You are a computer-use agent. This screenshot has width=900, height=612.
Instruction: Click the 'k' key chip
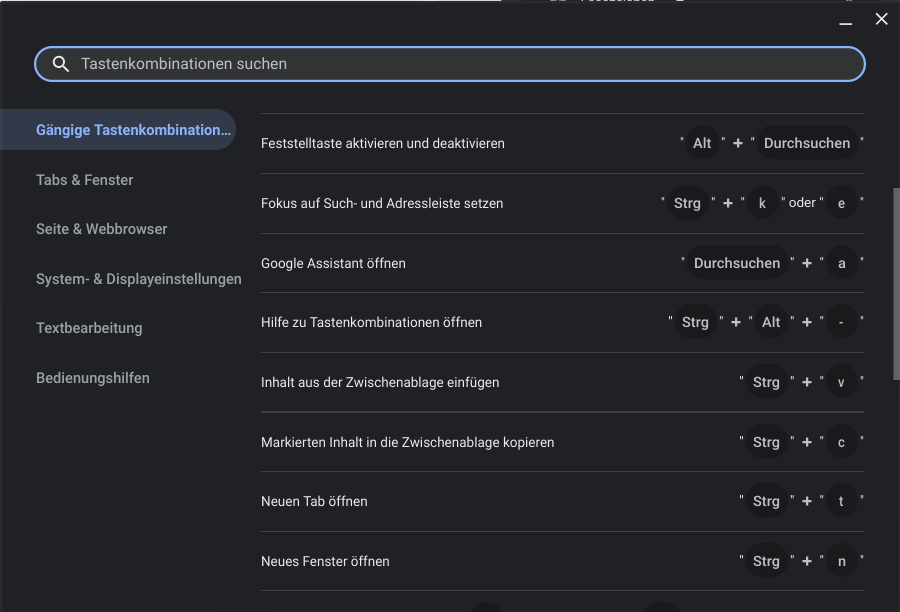pyautogui.click(x=762, y=203)
